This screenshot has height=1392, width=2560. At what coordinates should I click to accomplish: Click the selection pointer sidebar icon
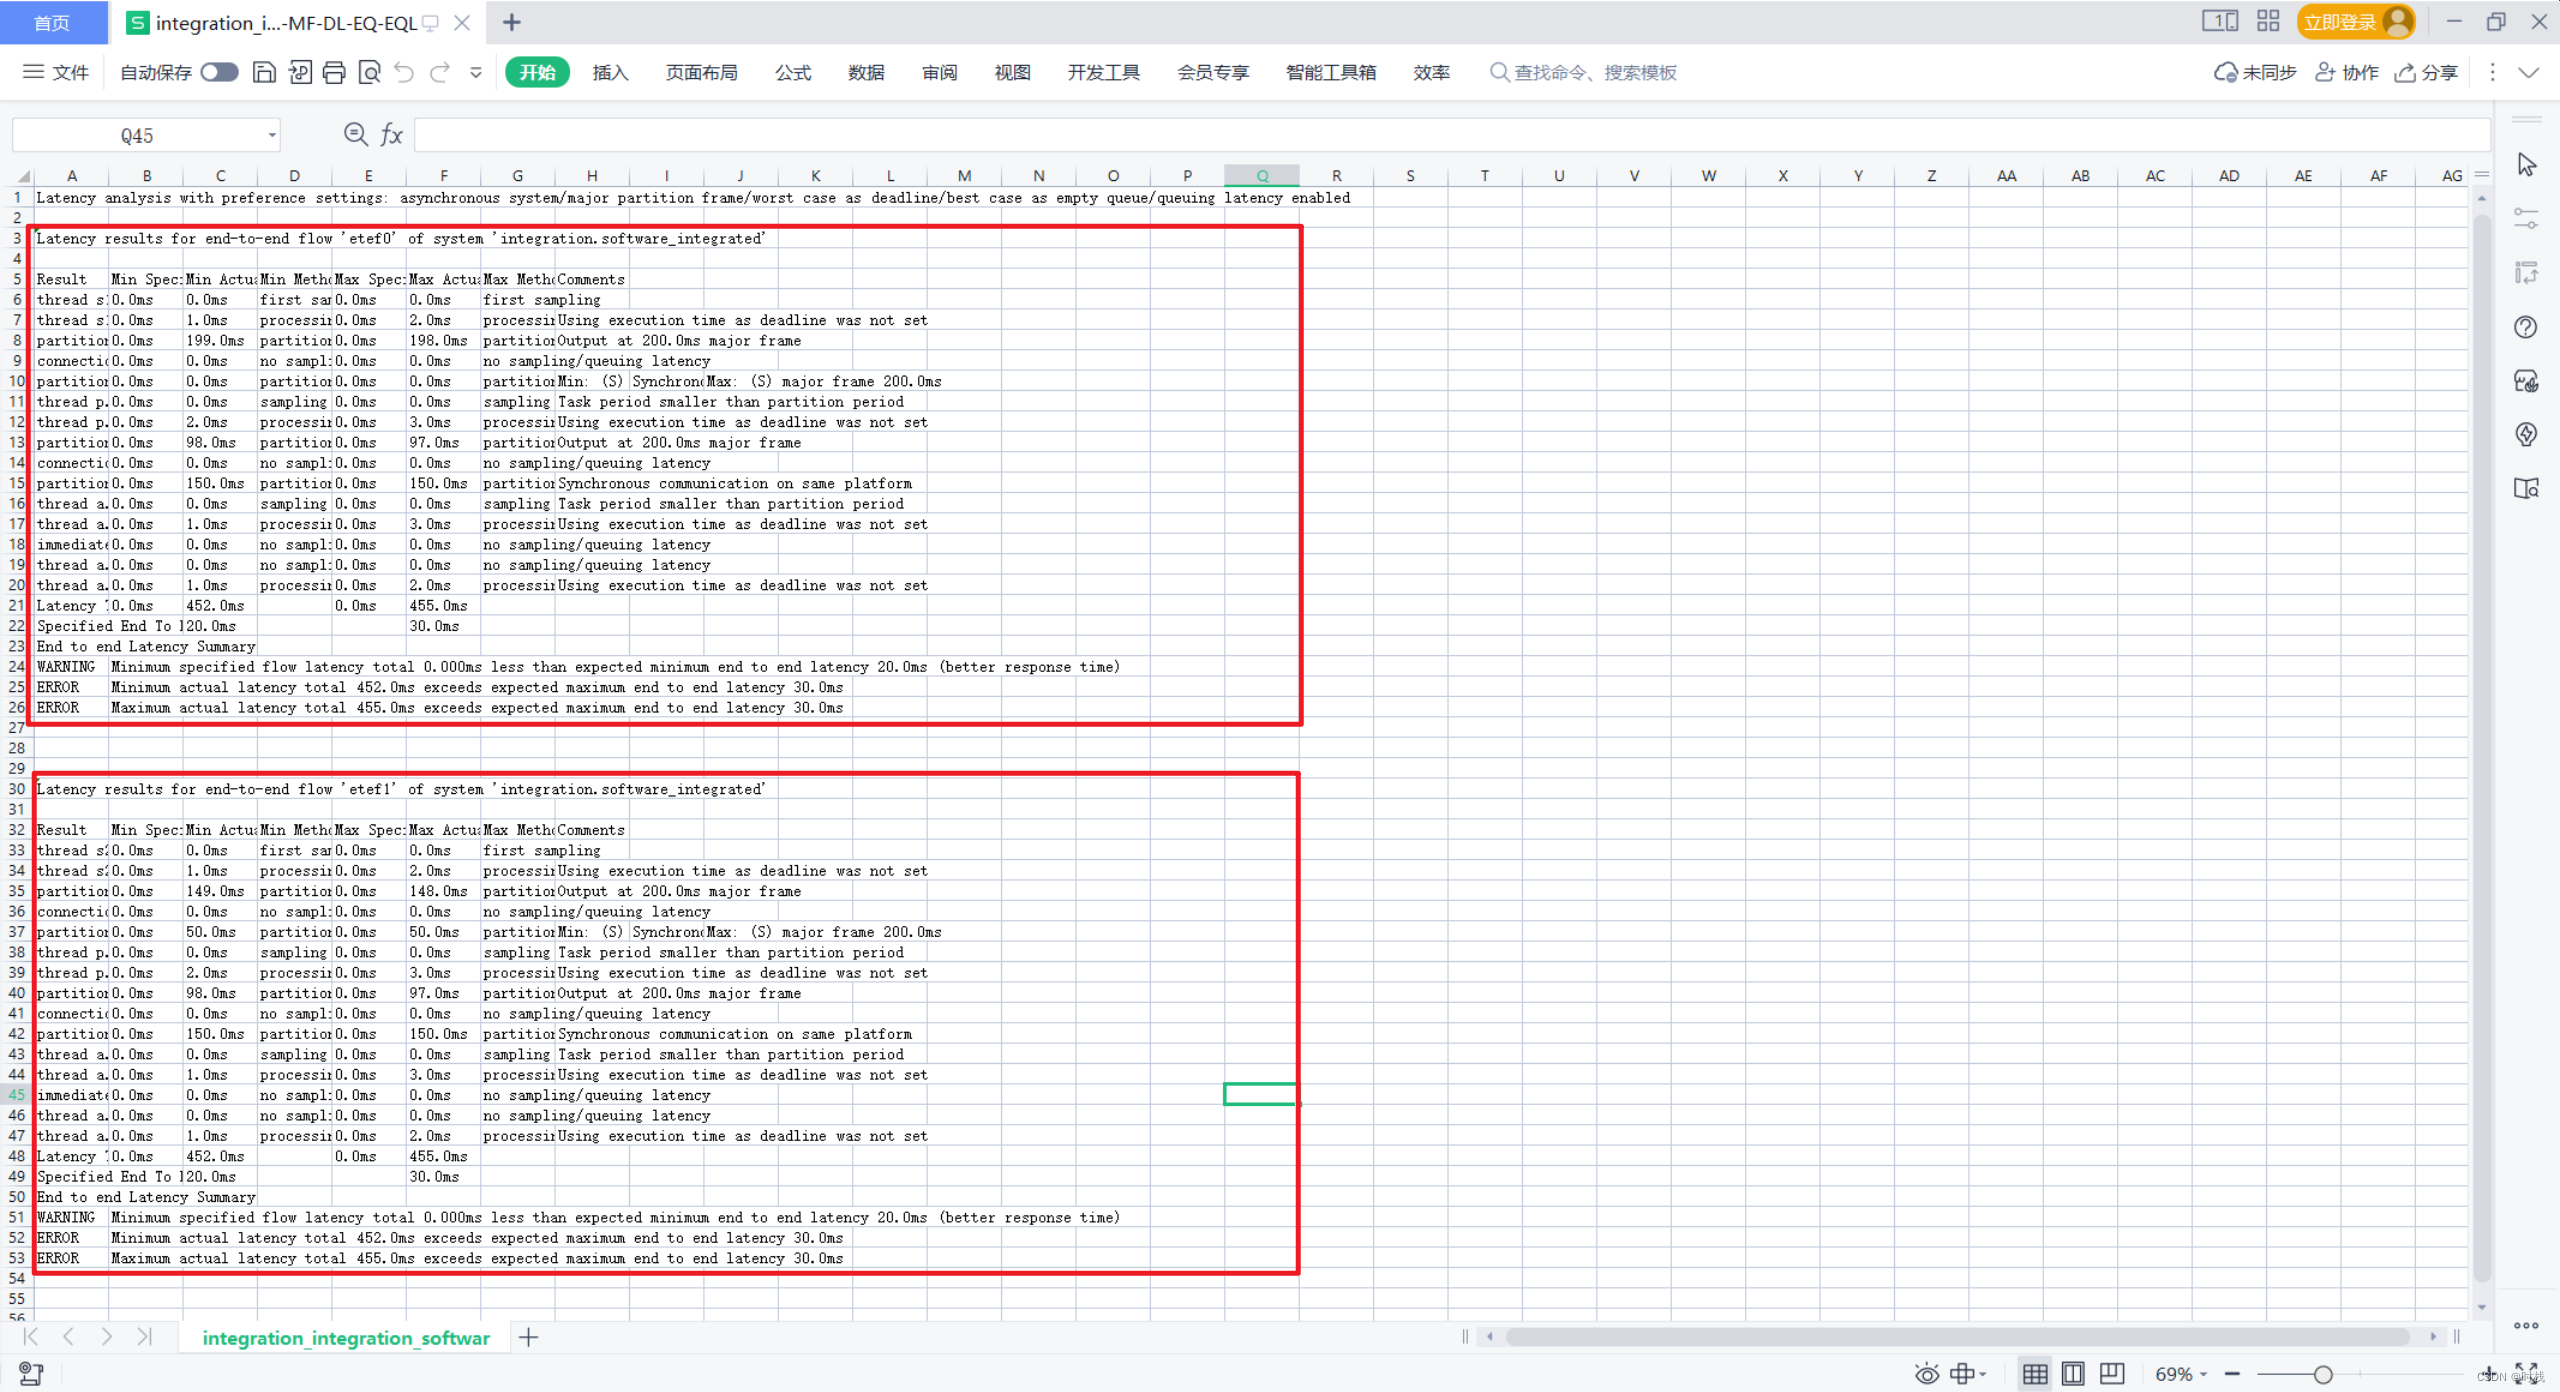click(2526, 164)
